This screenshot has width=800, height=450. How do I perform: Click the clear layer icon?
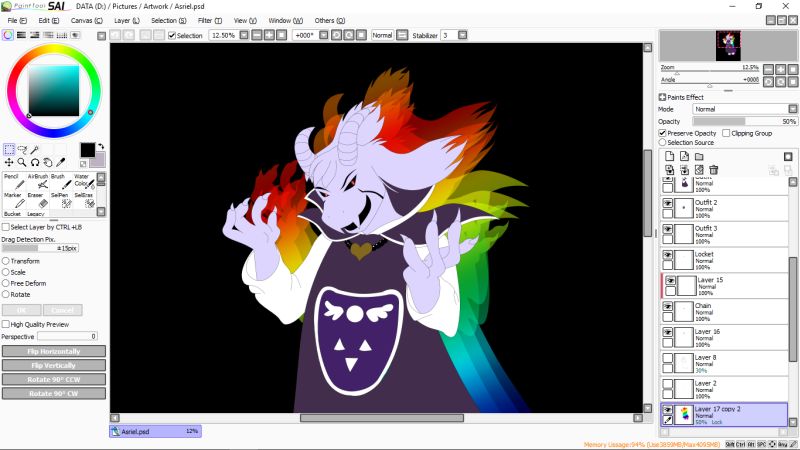[x=699, y=170]
